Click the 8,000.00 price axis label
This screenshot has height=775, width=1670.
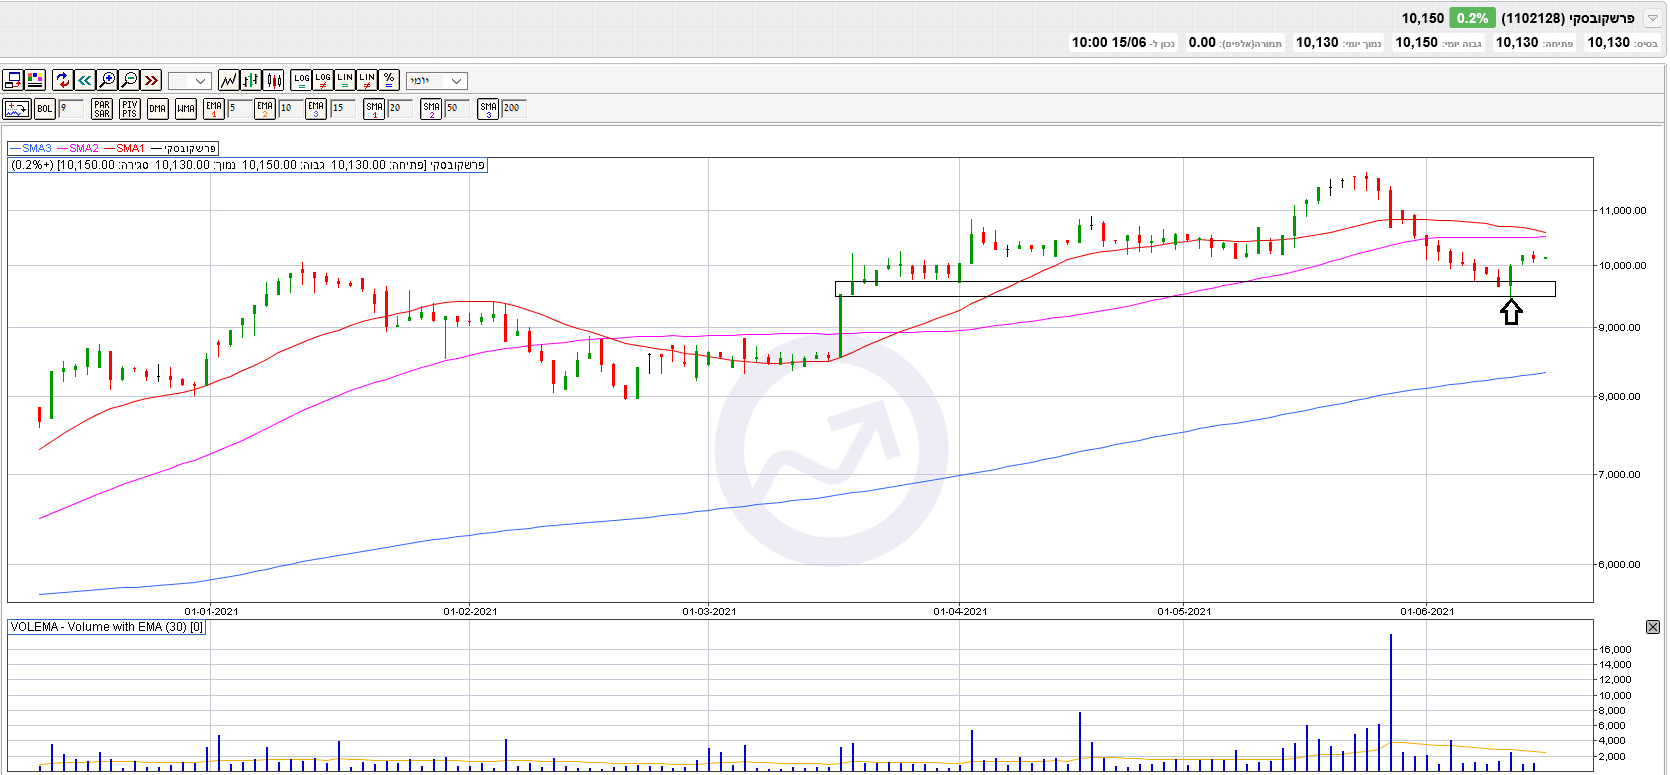(1619, 396)
